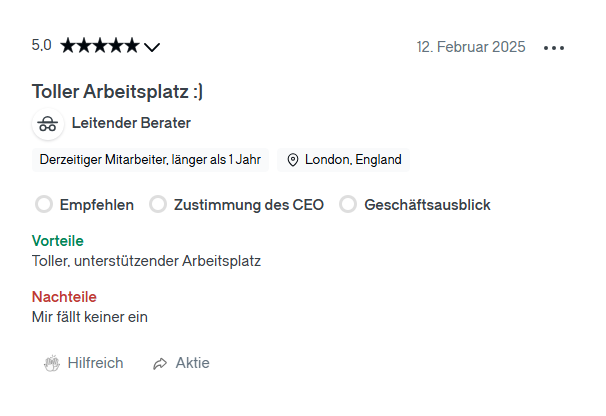Click the location pin icon
Screen dimensions: 606x416
click(x=293, y=160)
